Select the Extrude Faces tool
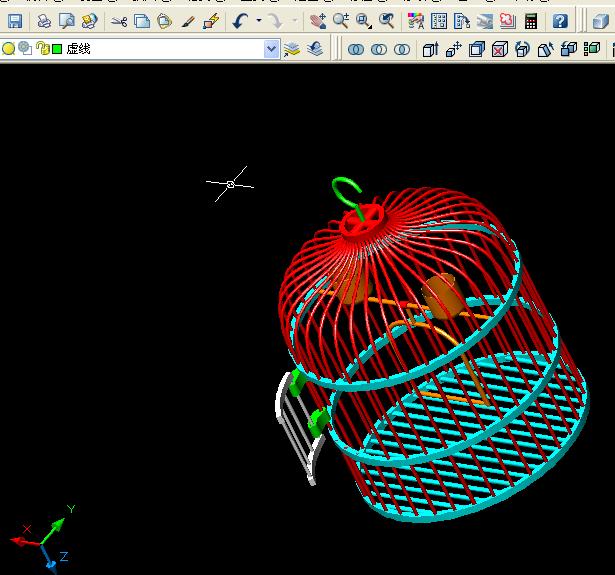This screenshot has width=615, height=575. point(431,49)
